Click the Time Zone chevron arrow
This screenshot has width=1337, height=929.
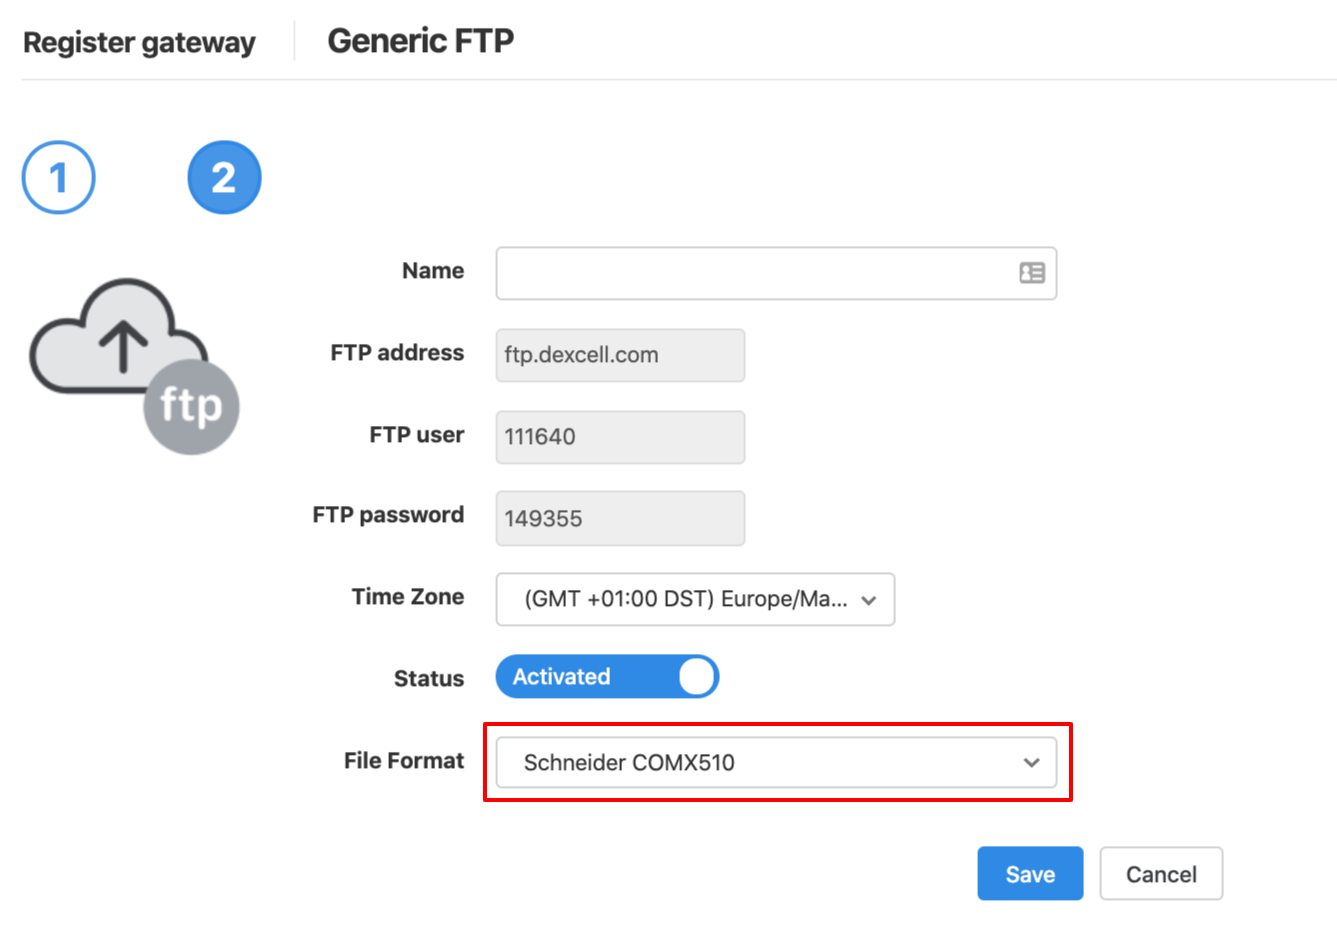869,600
